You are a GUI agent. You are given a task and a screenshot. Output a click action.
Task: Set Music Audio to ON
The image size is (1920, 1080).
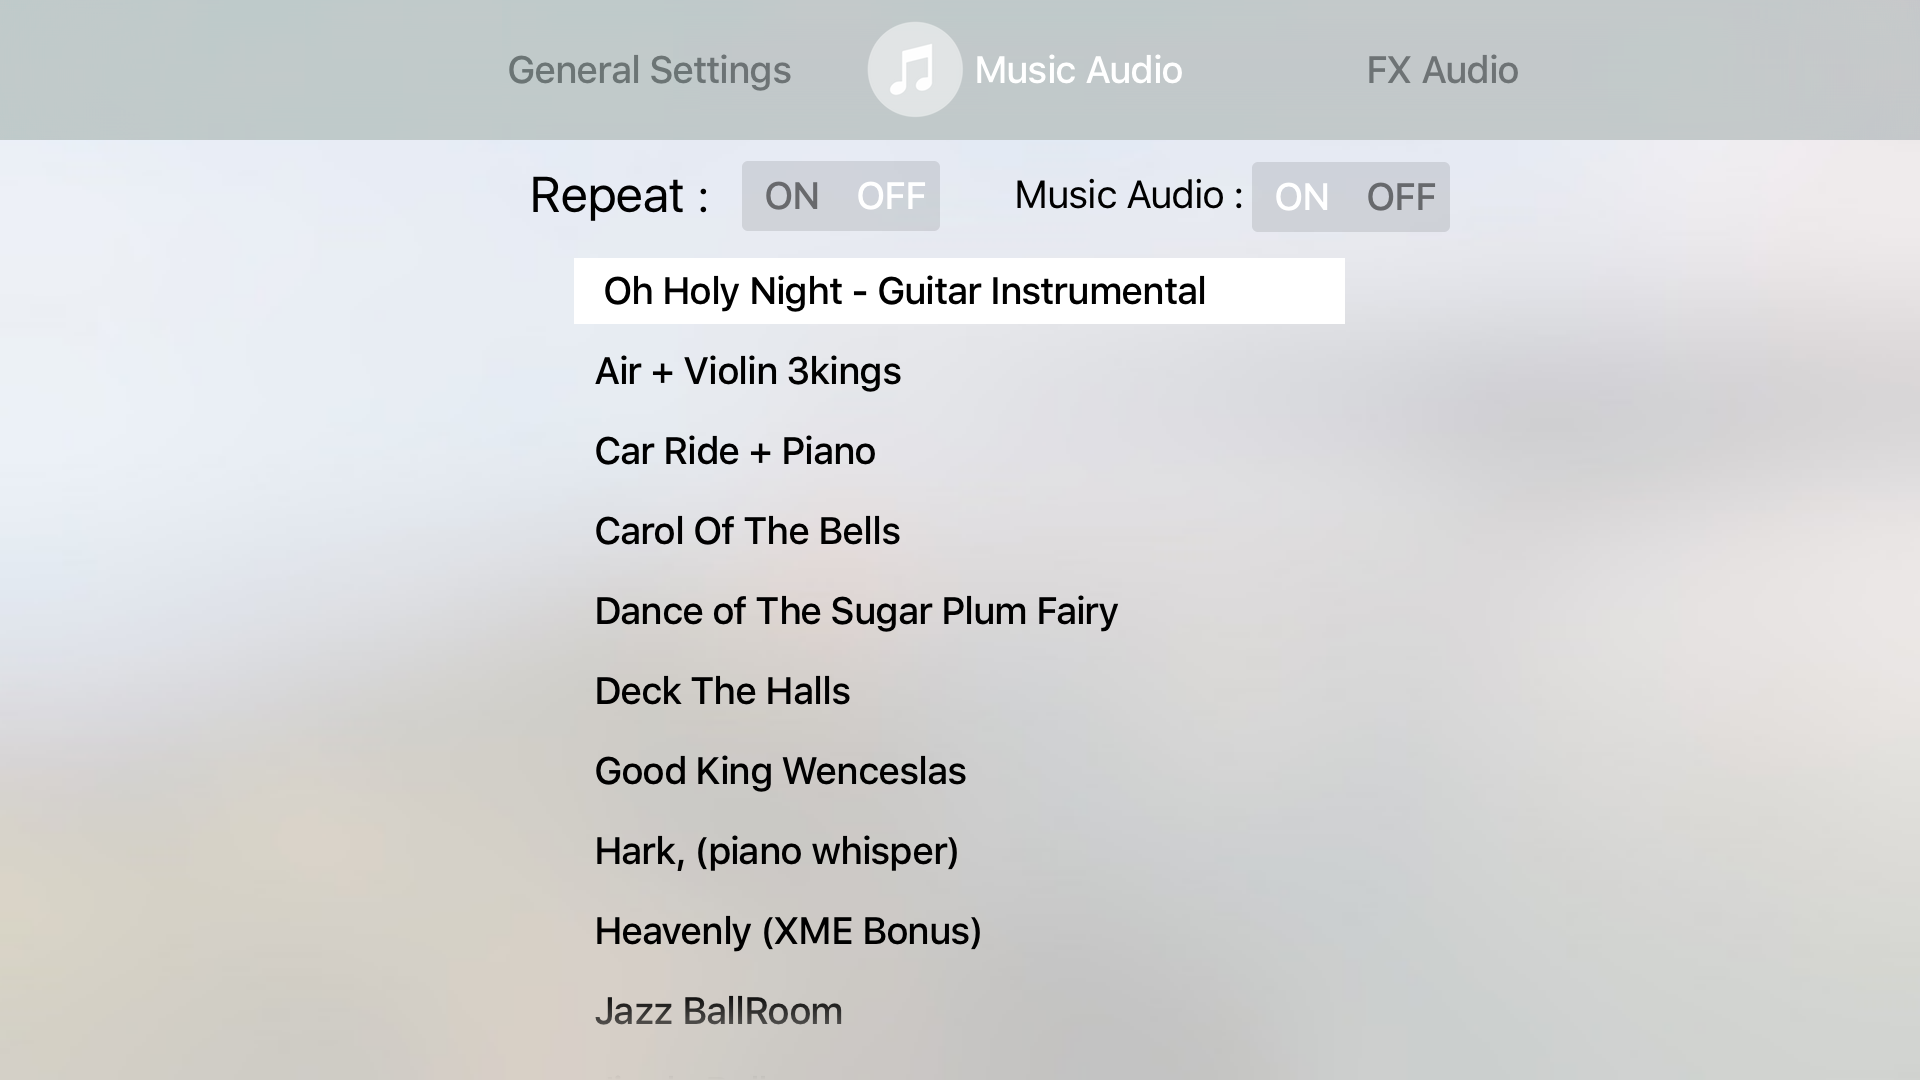pos(1301,197)
